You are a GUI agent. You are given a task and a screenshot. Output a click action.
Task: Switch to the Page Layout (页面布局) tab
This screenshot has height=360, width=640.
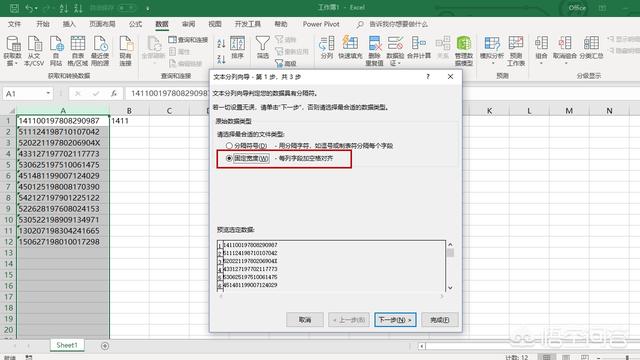(x=102, y=24)
